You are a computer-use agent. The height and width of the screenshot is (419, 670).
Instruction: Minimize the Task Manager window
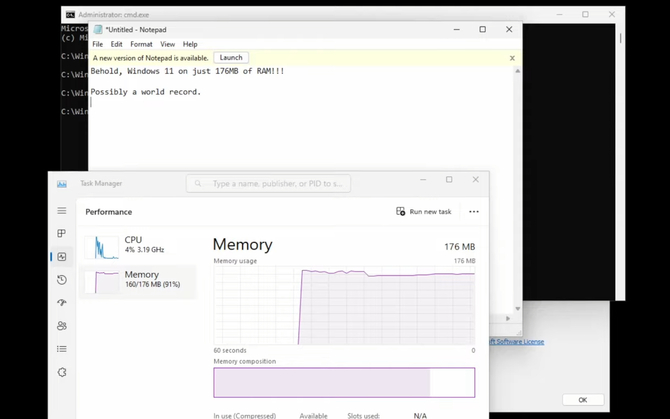tap(423, 179)
